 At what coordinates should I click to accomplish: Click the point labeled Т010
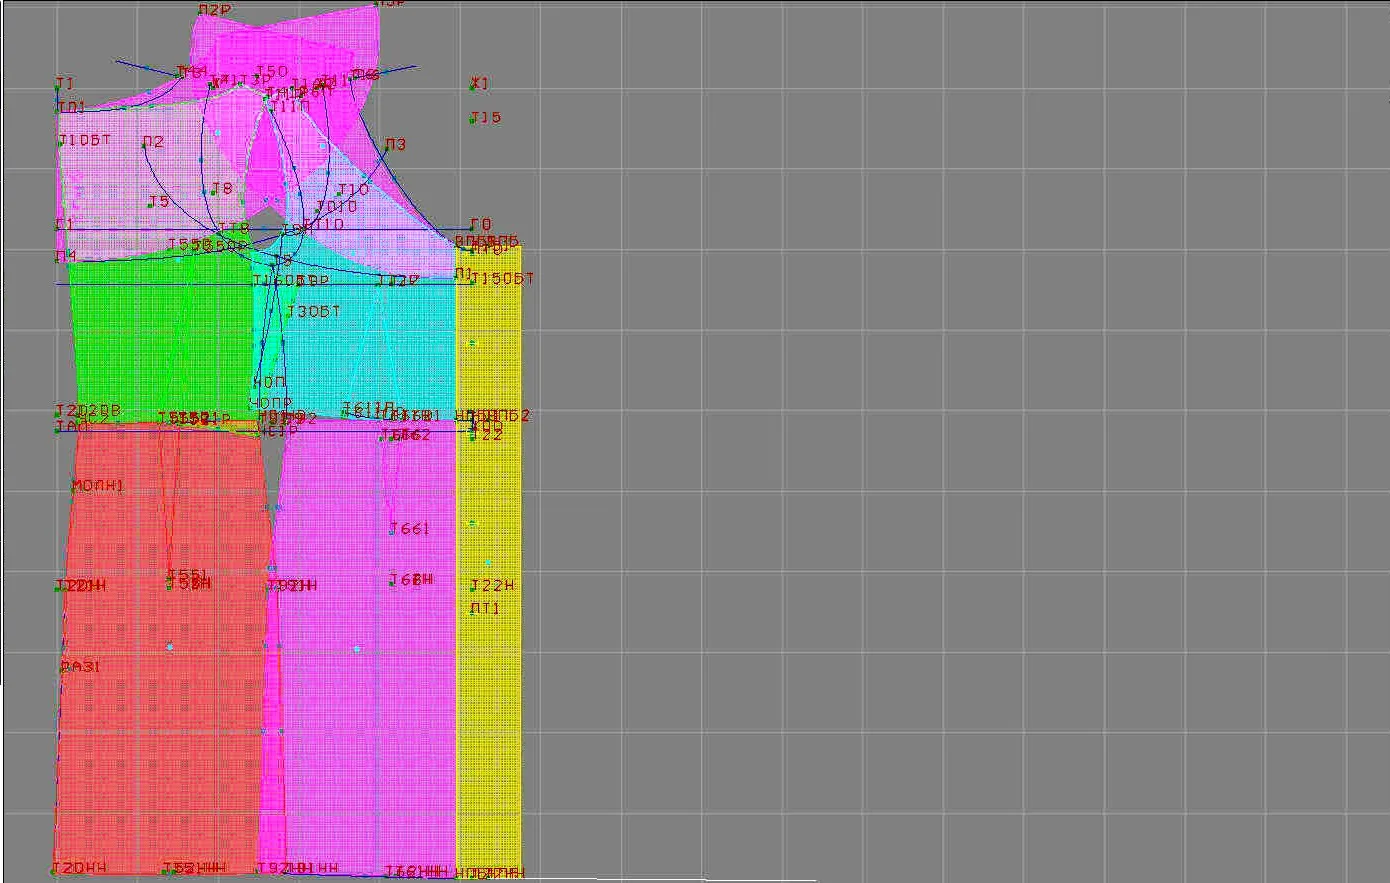coord(336,207)
